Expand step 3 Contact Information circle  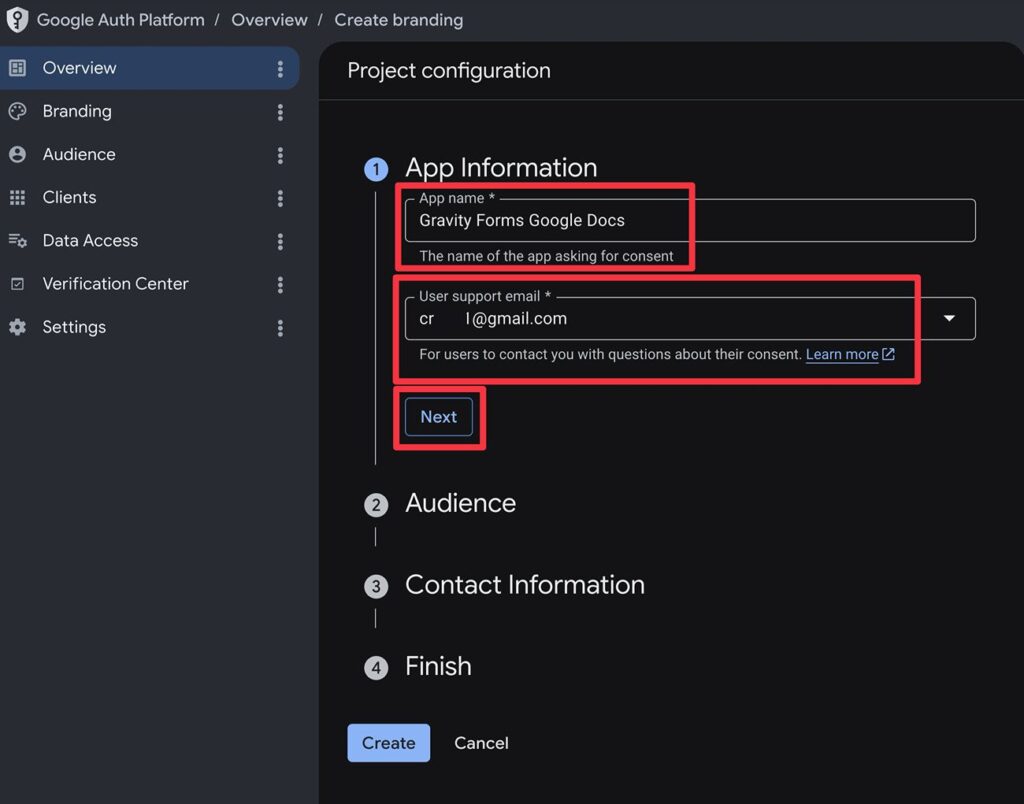[376, 587]
